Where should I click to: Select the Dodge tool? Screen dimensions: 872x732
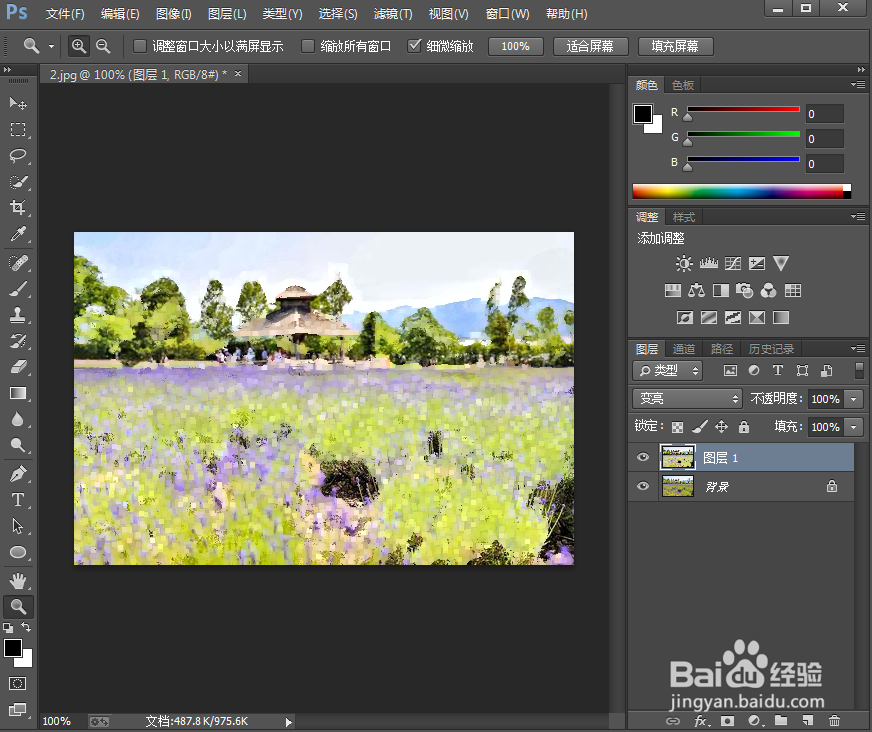pos(18,445)
